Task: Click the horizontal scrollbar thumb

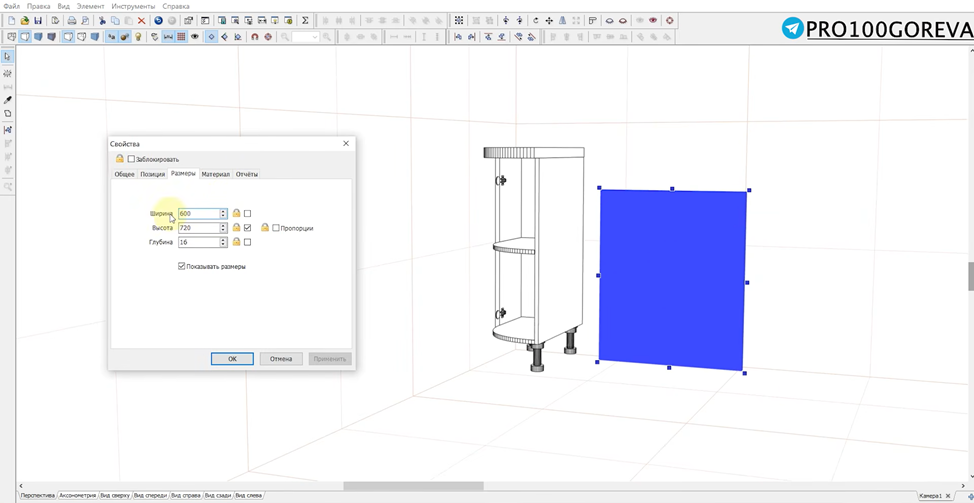Action: pos(413,486)
